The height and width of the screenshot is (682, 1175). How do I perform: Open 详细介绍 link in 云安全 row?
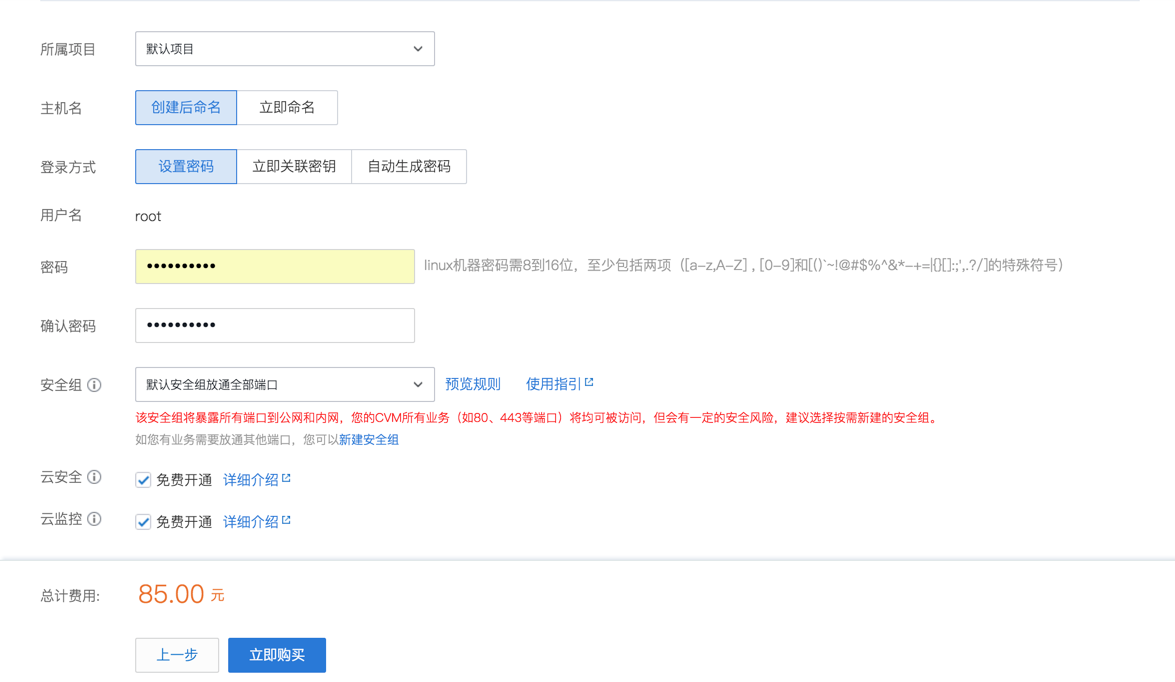point(257,480)
